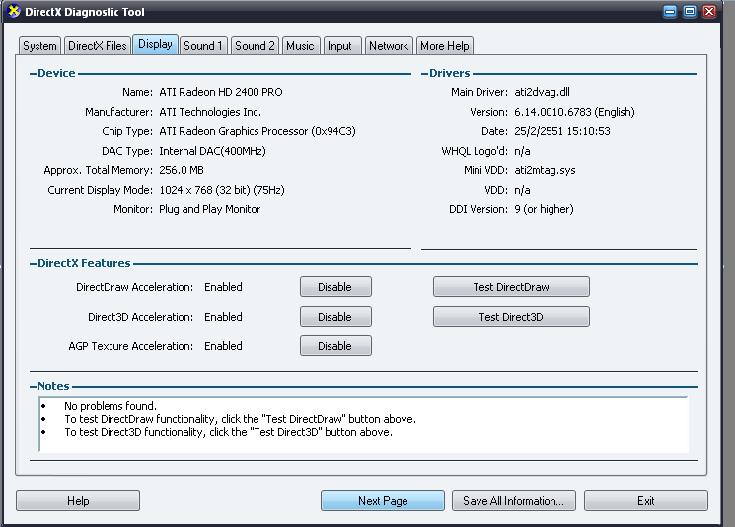
Task: Select the Sound 1 tab
Action: point(203,46)
